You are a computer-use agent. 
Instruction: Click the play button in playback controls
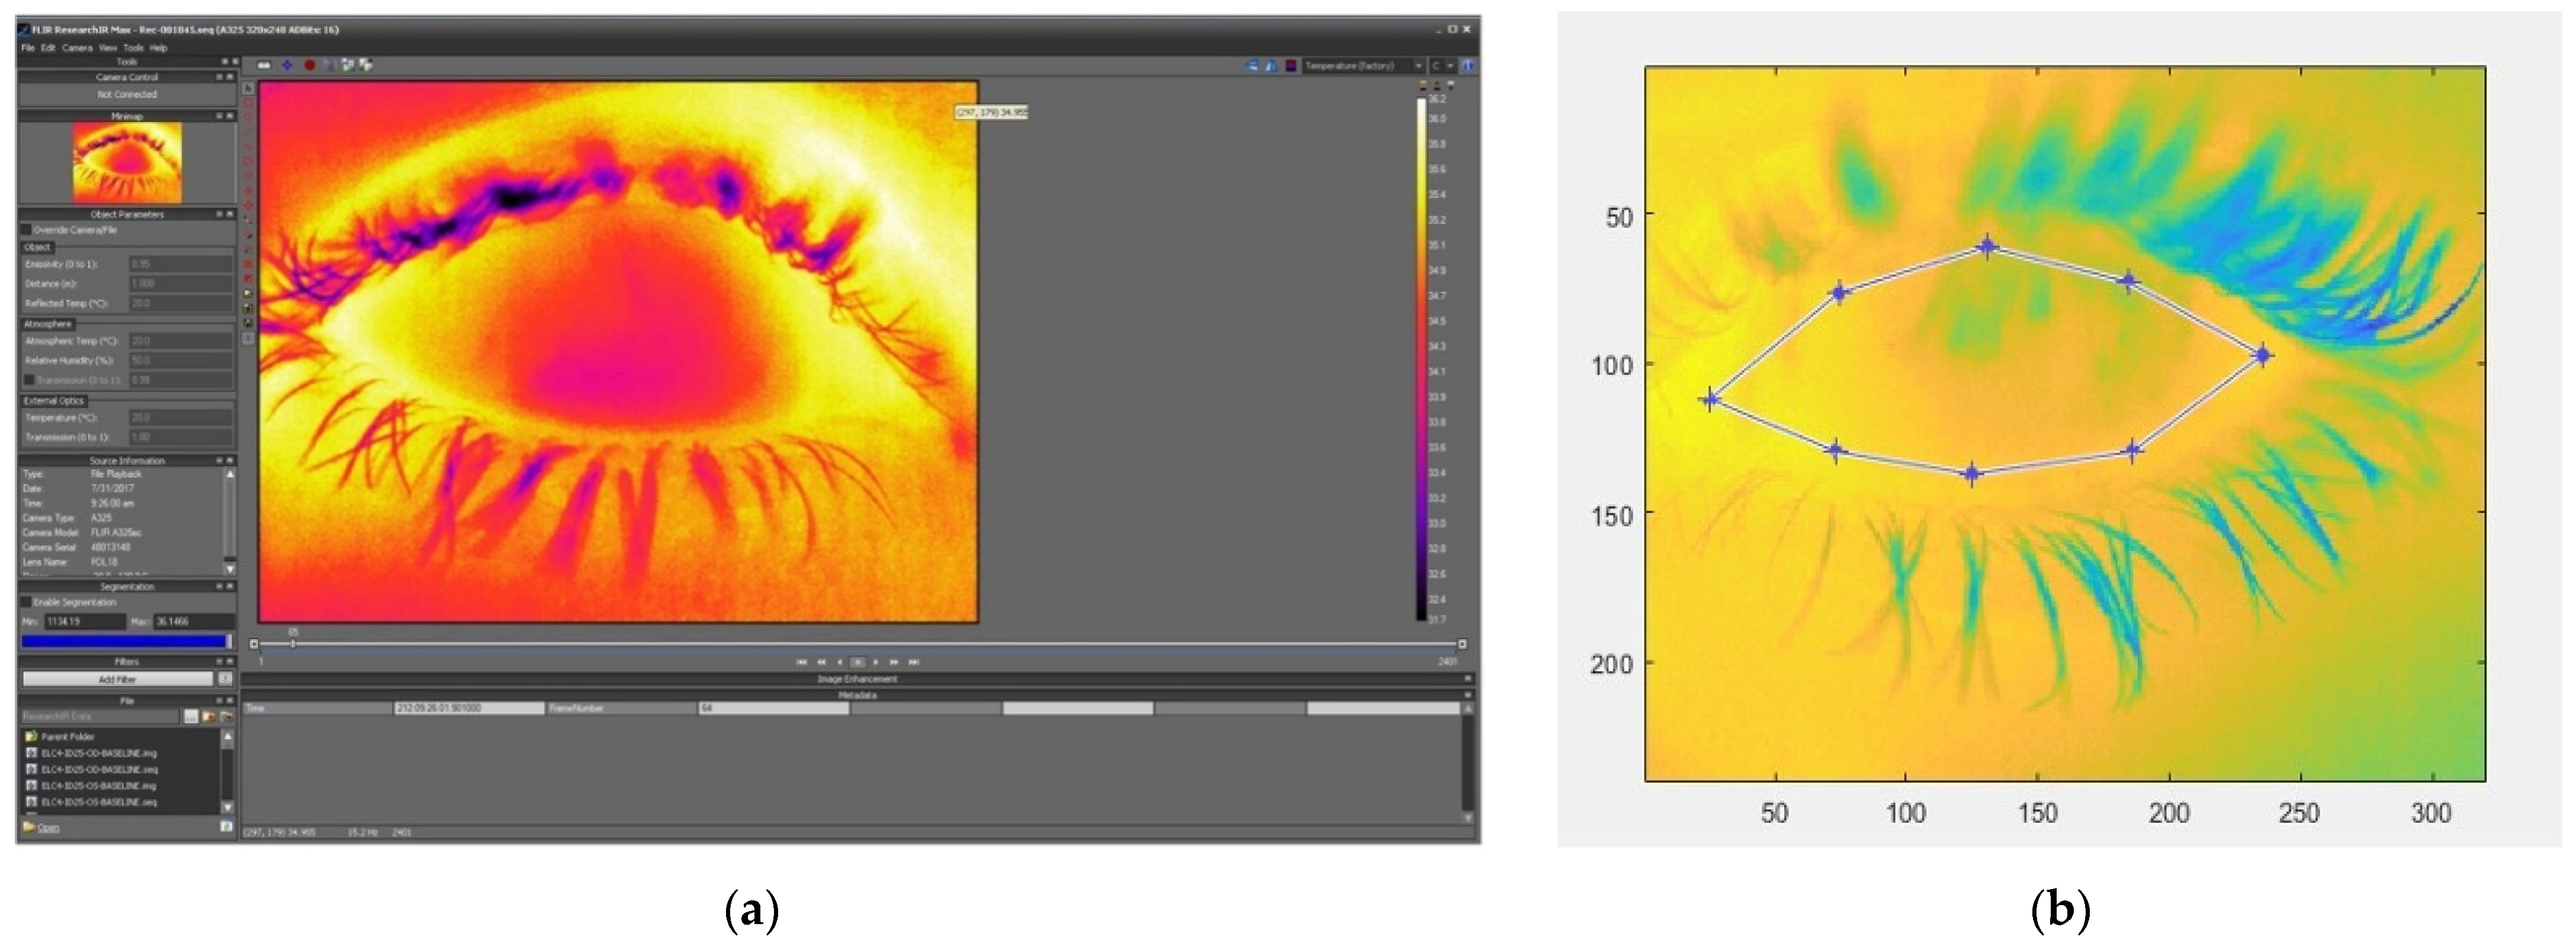[876, 662]
